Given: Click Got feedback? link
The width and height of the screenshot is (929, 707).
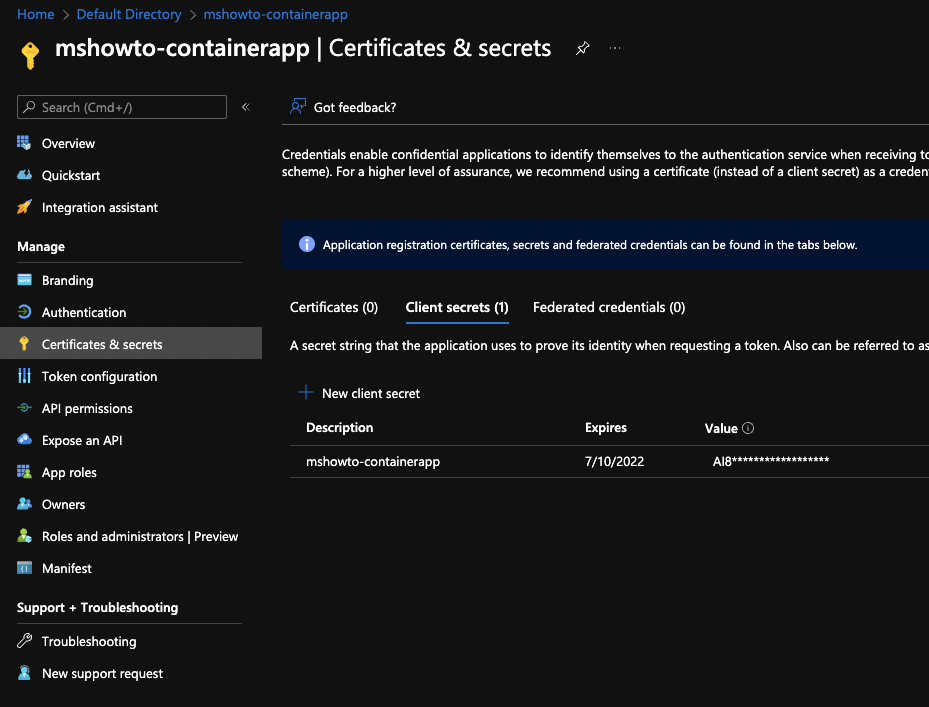Looking at the screenshot, I should [355, 107].
